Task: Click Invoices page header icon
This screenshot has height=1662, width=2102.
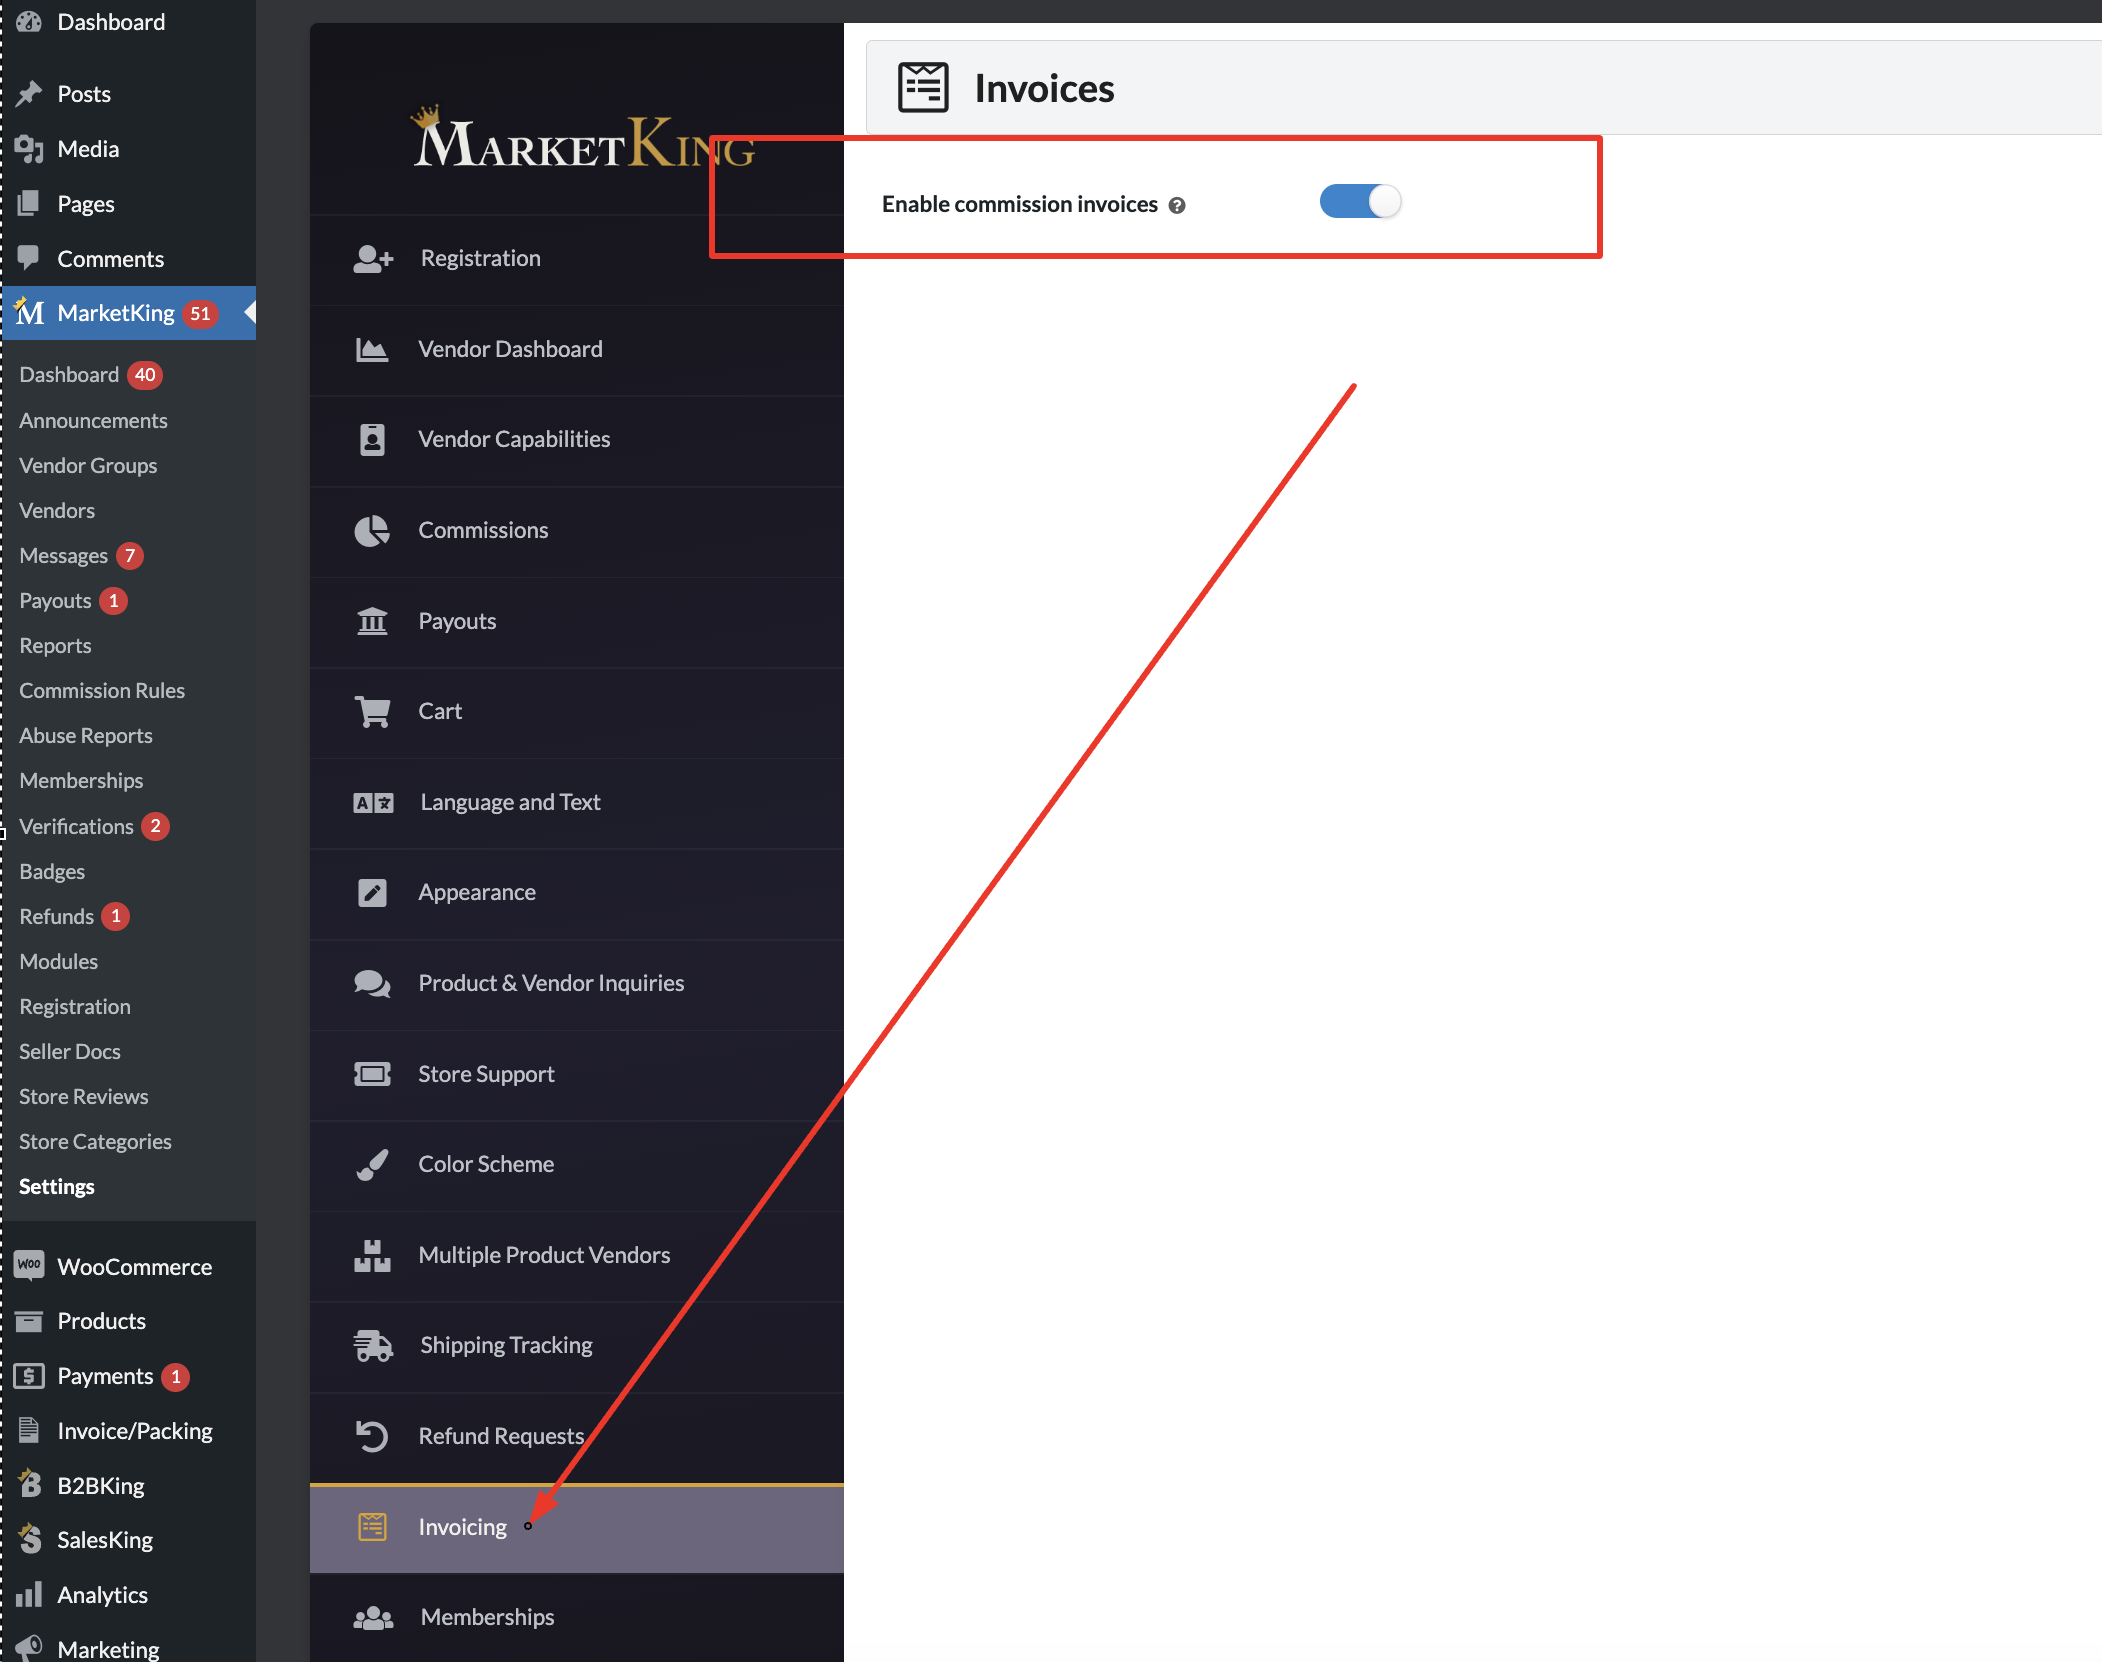Action: 923,88
